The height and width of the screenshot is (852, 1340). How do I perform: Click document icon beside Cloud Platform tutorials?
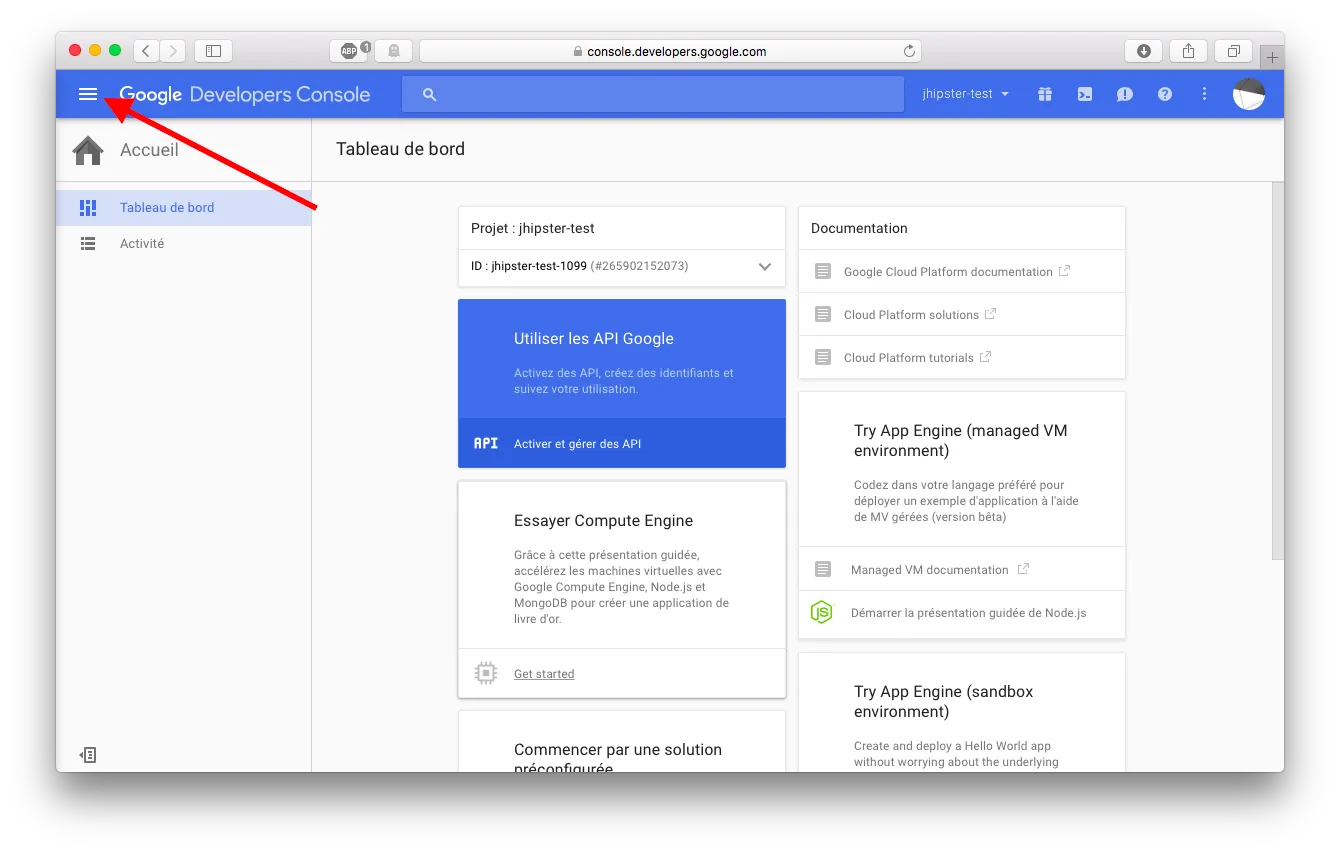pos(823,358)
